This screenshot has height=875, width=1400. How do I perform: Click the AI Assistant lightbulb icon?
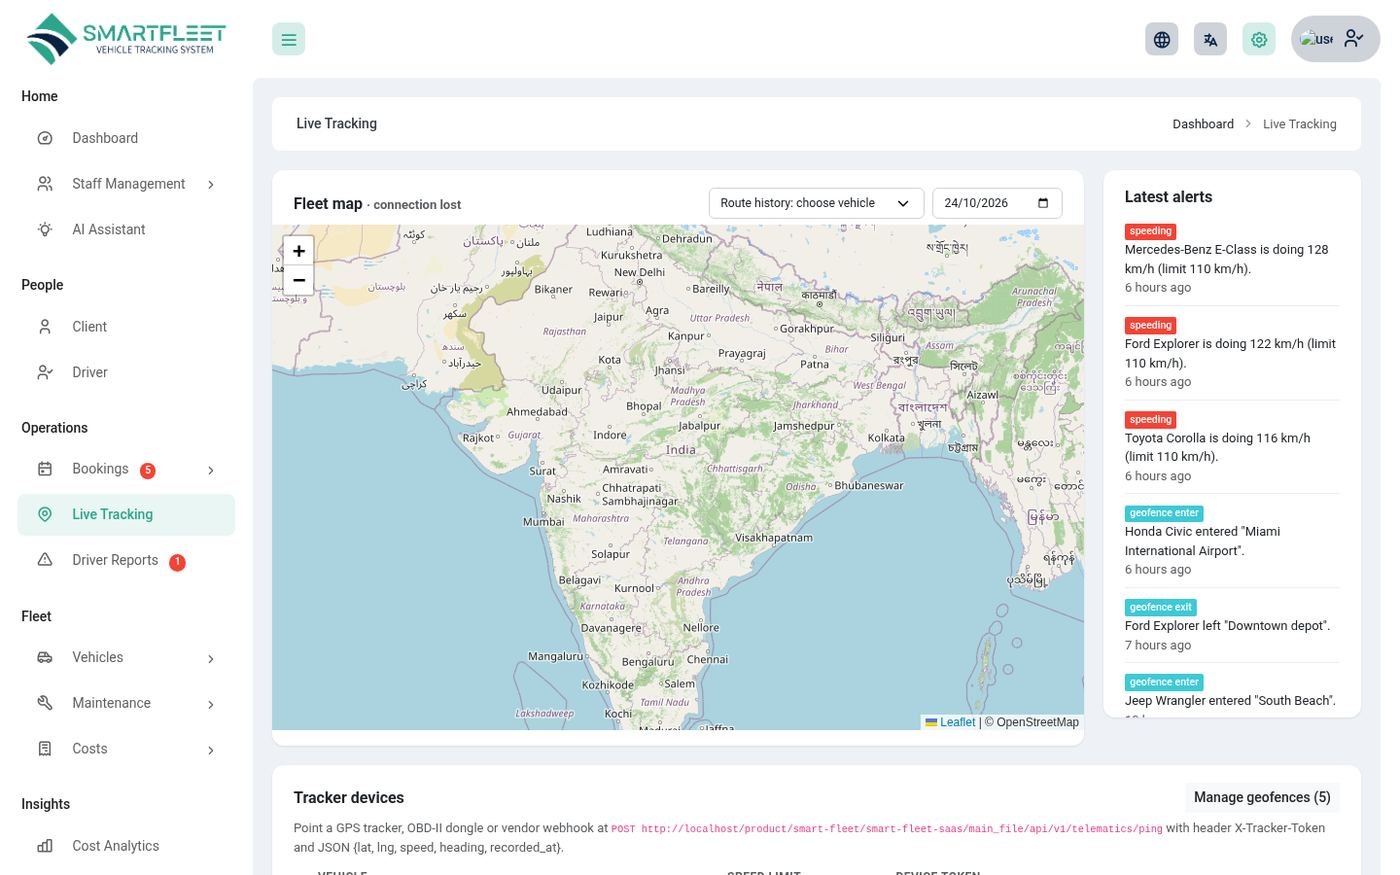(x=45, y=229)
